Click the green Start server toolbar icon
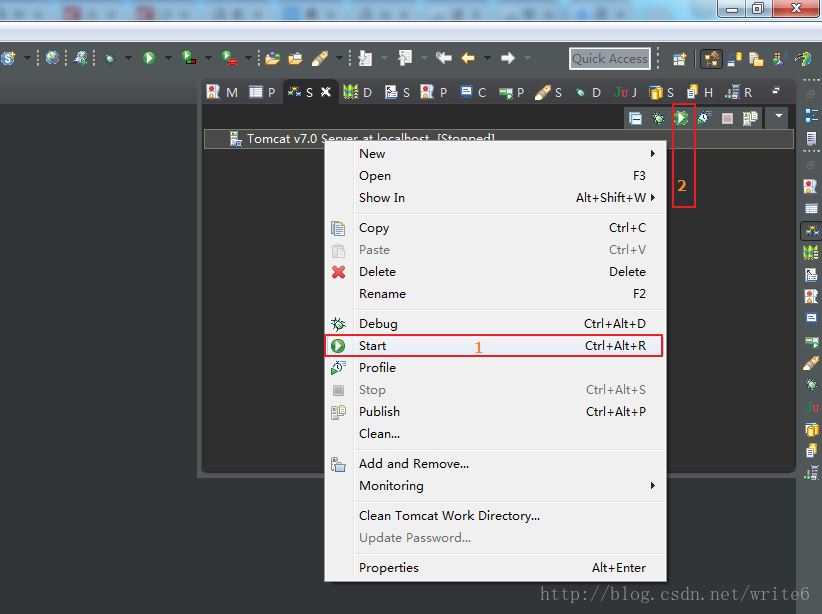822x614 pixels. coord(682,118)
